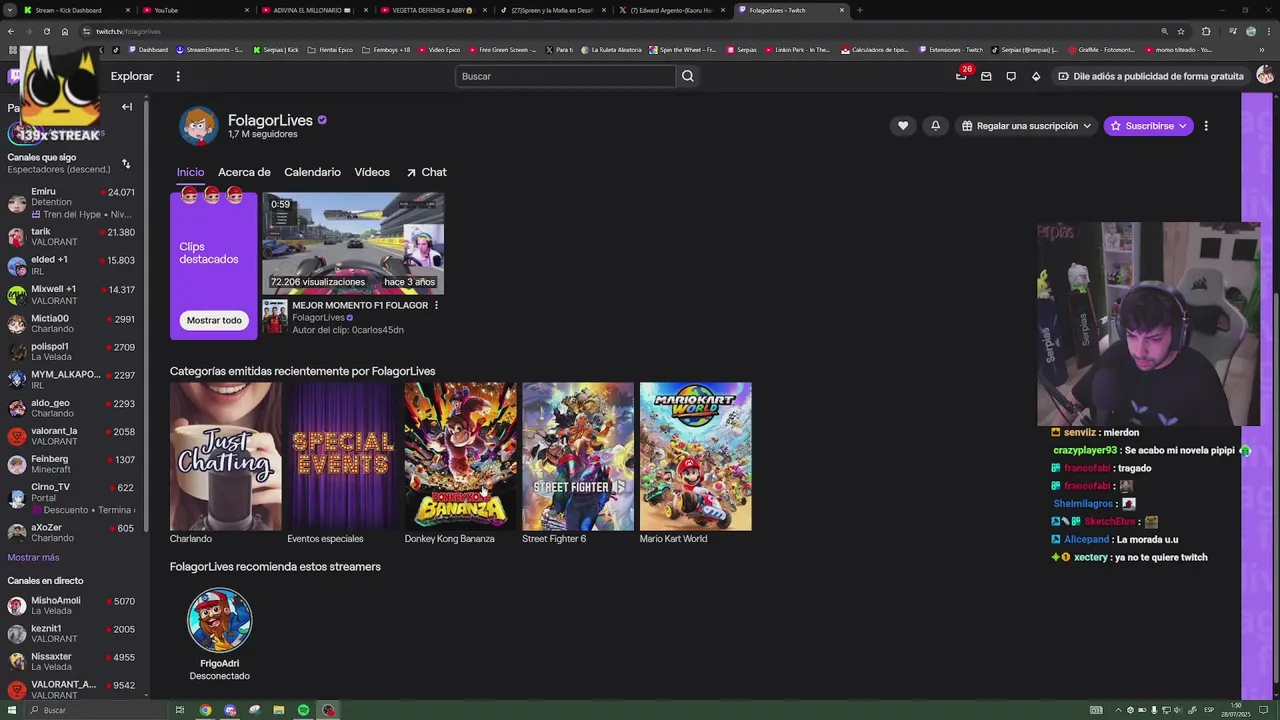Open keznit1 live channel in sidebar
Viewport: 1280px width, 720px height.
pos(72,634)
